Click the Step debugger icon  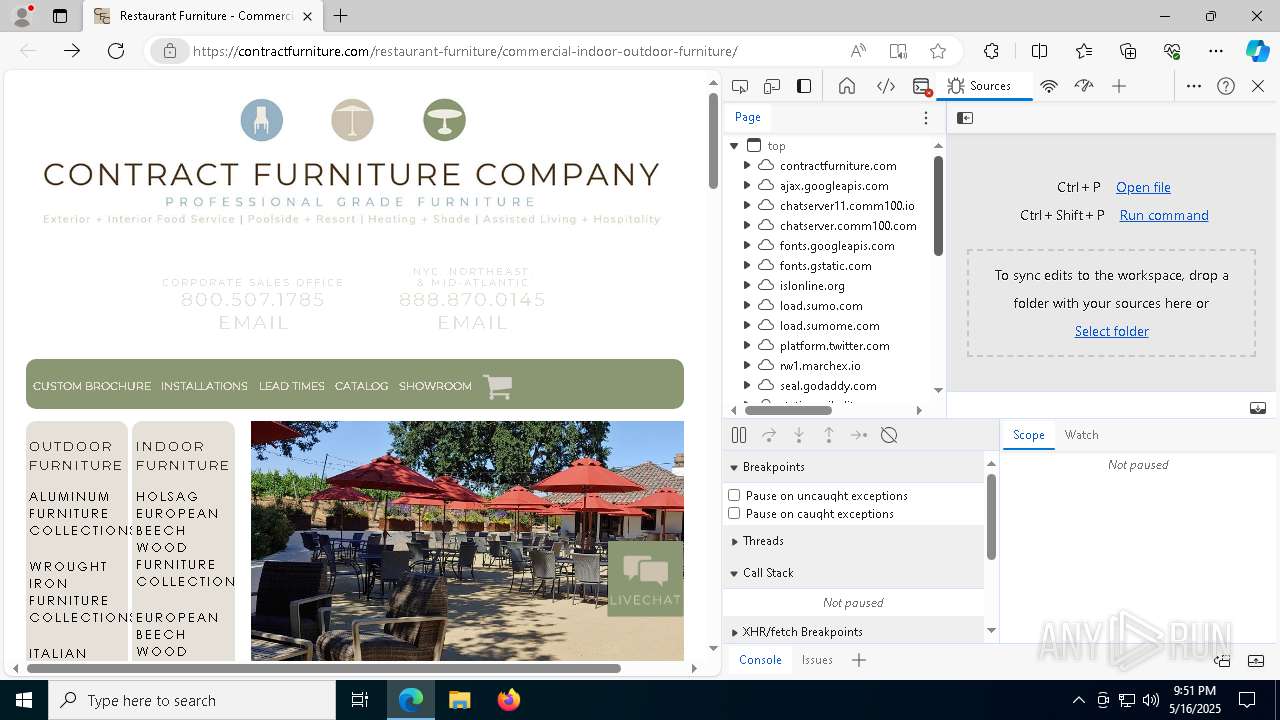tap(859, 435)
